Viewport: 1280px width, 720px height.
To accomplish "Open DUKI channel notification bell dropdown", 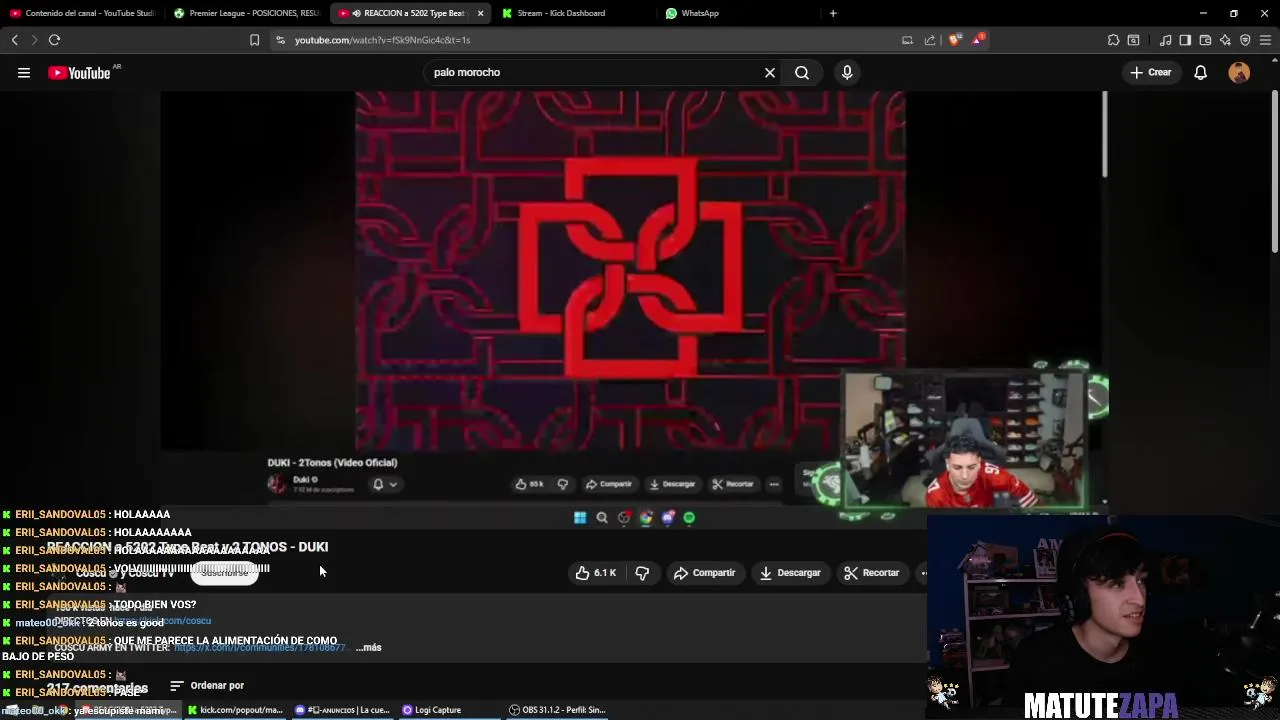I will coord(385,484).
